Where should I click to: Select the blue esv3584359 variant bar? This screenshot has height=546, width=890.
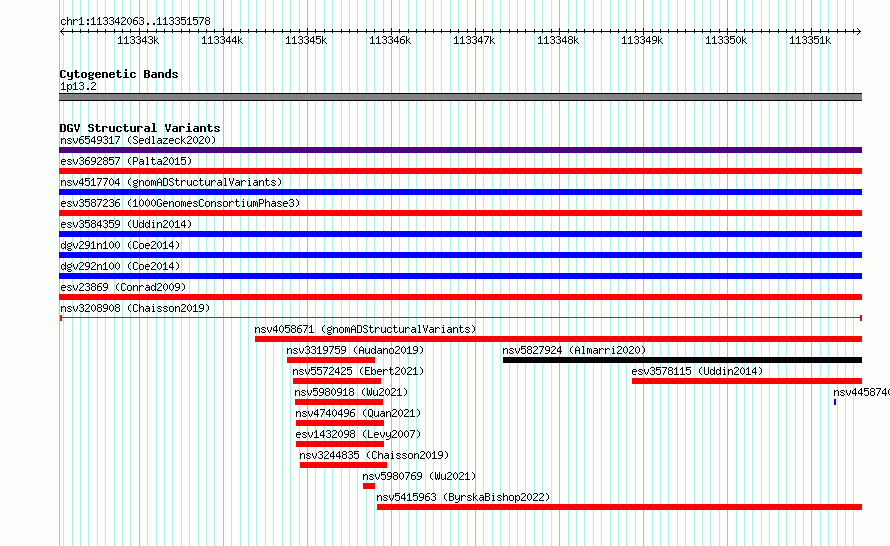click(460, 234)
